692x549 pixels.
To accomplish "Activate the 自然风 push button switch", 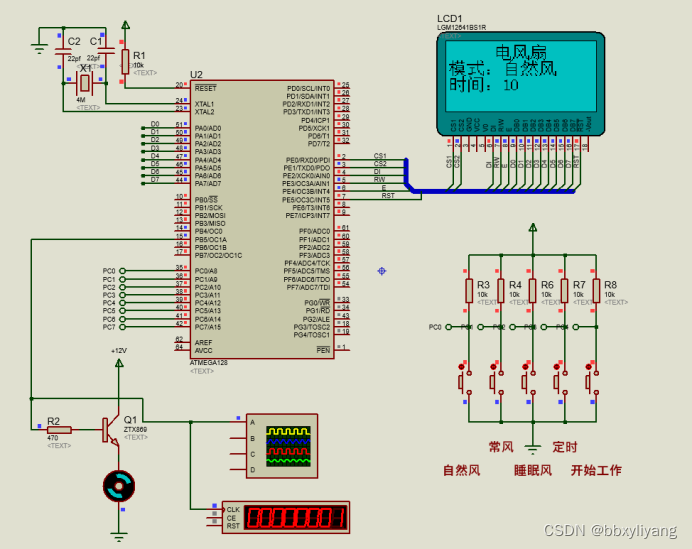I will (464, 380).
